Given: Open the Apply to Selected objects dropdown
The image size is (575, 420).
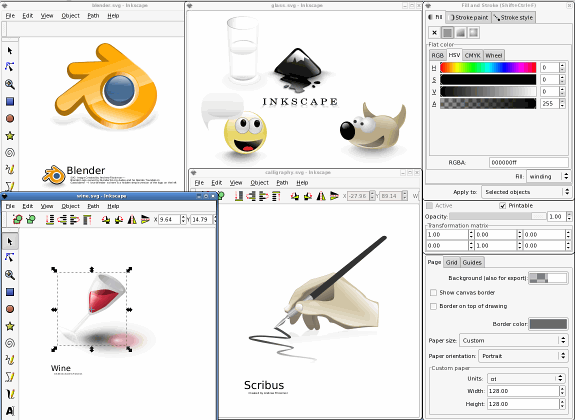Looking at the screenshot, I should tap(526, 192).
